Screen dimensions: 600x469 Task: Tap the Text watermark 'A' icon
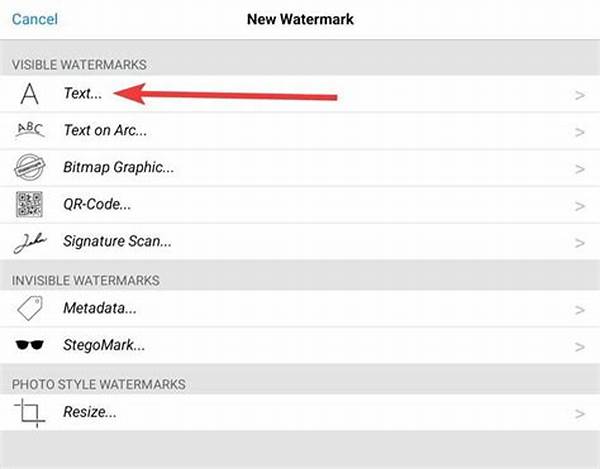[x=30, y=94]
